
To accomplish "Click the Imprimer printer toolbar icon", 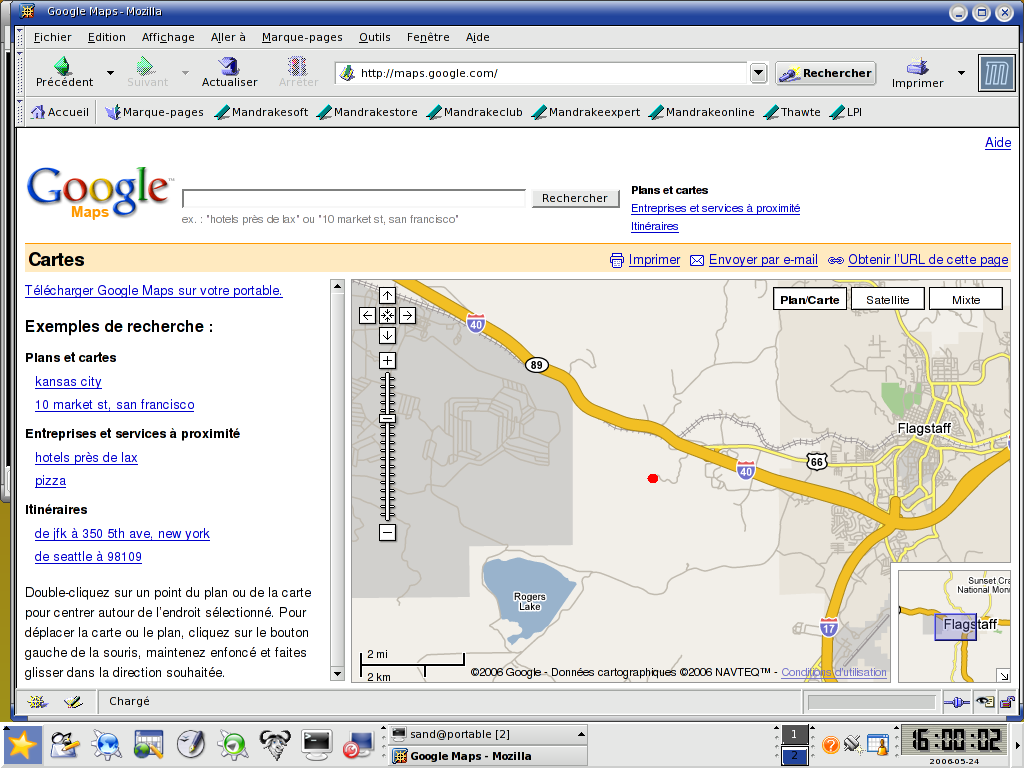I will click(918, 72).
